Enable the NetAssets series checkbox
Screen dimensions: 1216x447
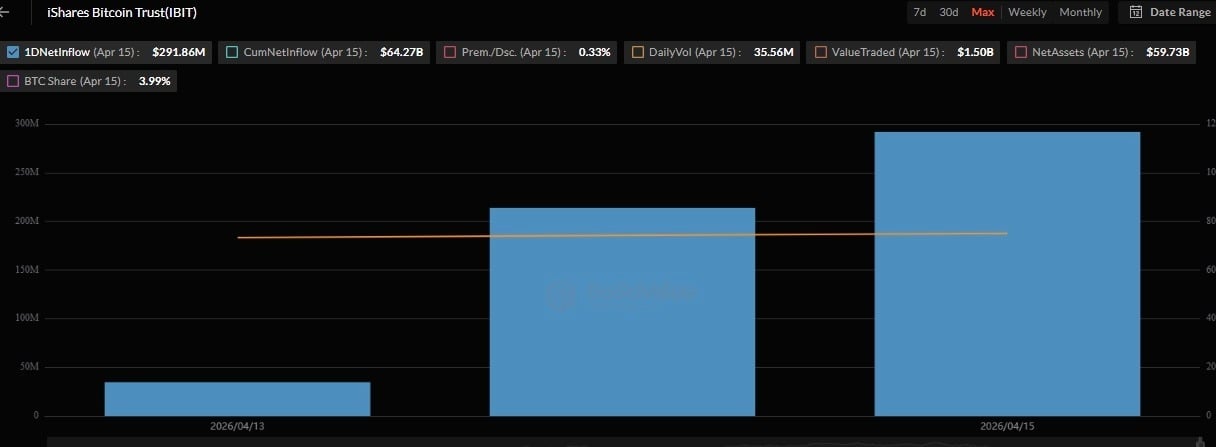click(x=1021, y=51)
